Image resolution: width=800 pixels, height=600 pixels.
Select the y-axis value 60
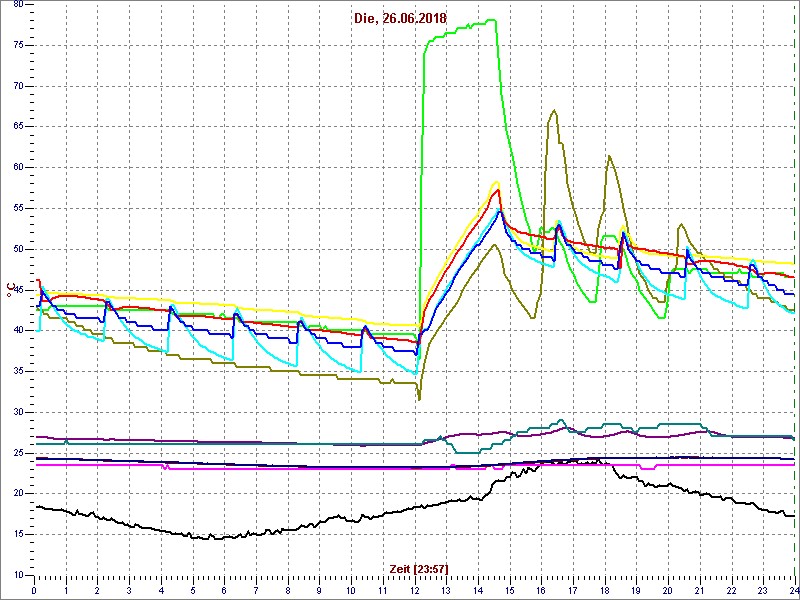tap(17, 168)
